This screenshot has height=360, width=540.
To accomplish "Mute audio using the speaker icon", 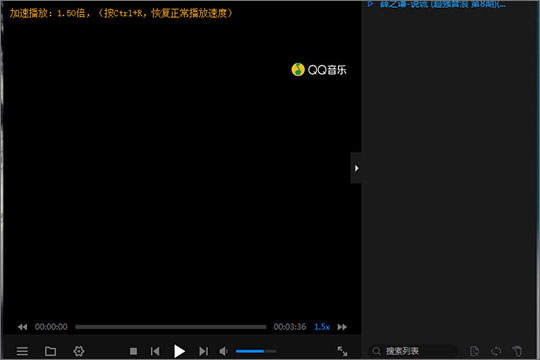I will pos(224,351).
